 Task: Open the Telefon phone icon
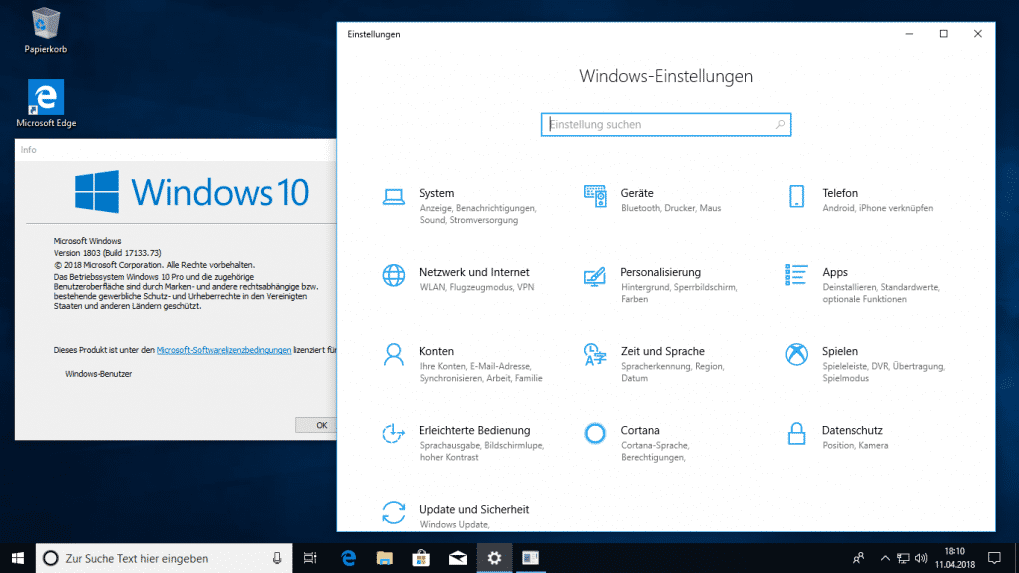coord(796,196)
